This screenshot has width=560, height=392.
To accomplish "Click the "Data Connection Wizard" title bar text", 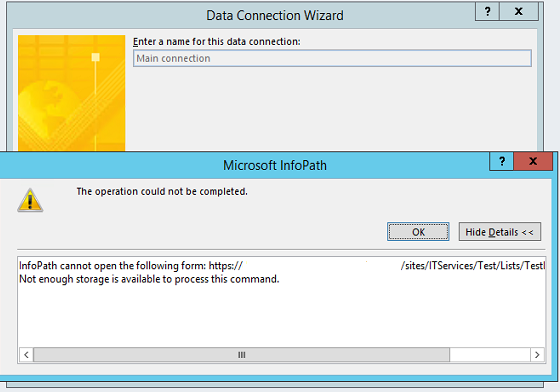I will click(275, 15).
